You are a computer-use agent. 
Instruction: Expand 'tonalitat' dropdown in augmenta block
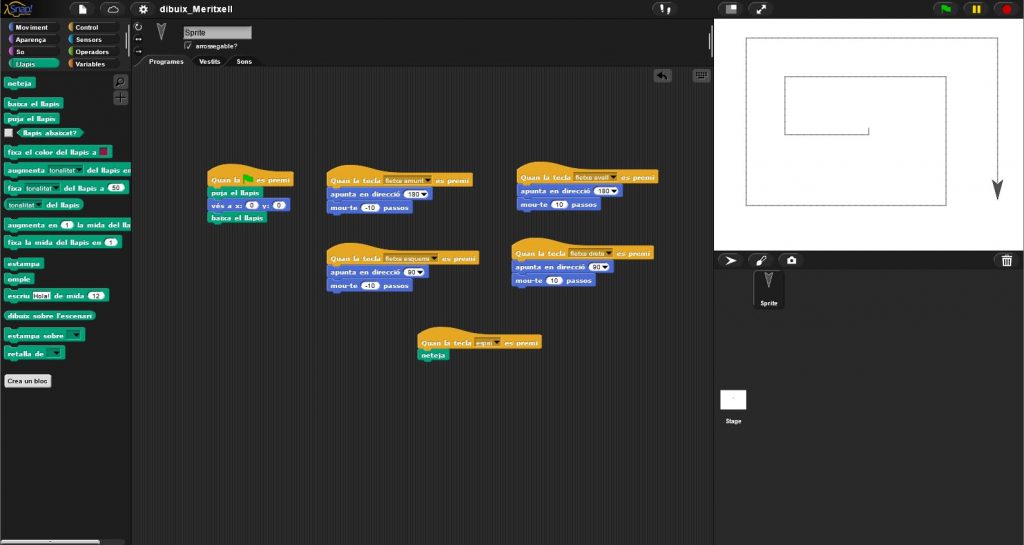tap(77, 170)
